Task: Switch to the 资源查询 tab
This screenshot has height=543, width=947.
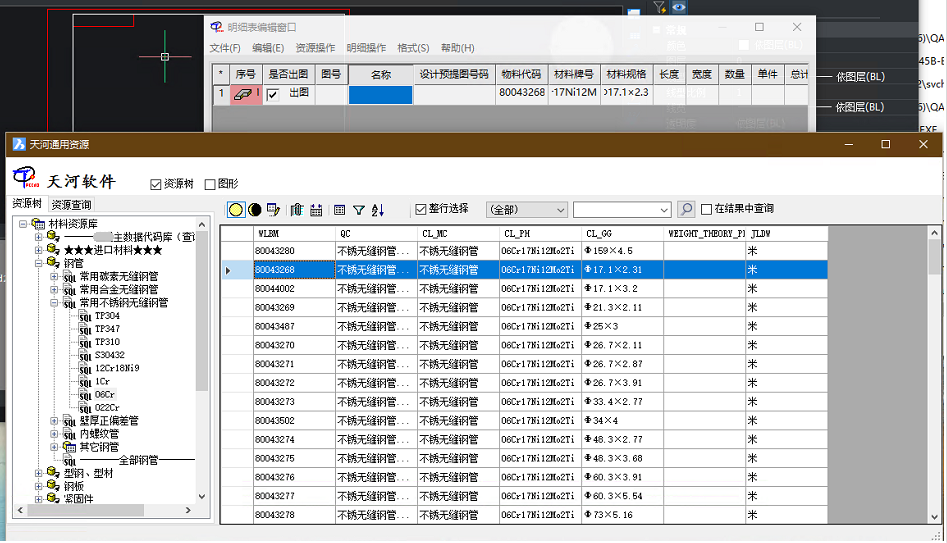Action: click(x=71, y=205)
